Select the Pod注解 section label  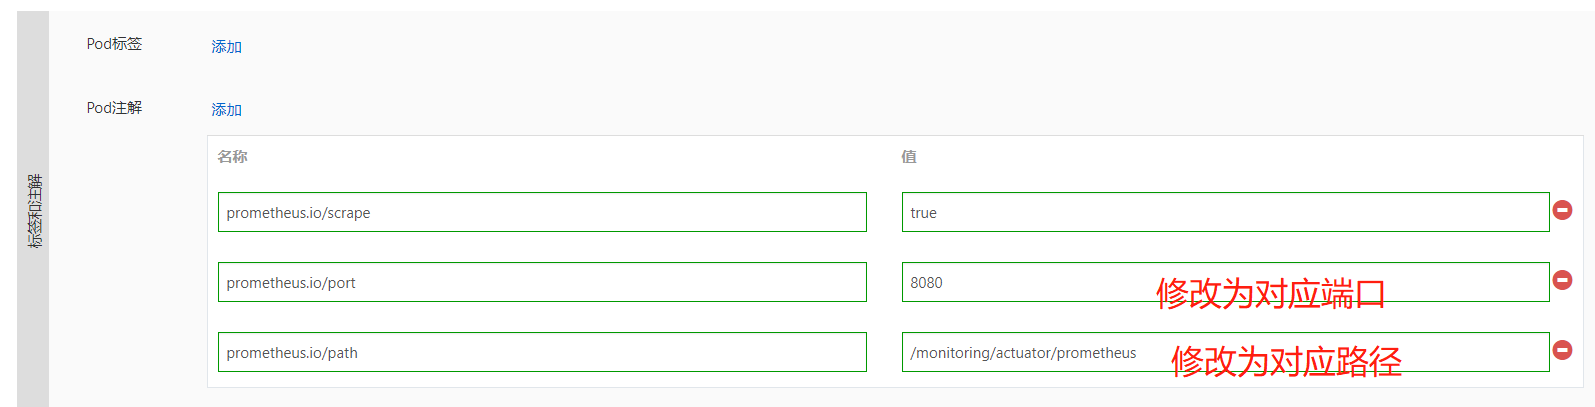(x=114, y=108)
